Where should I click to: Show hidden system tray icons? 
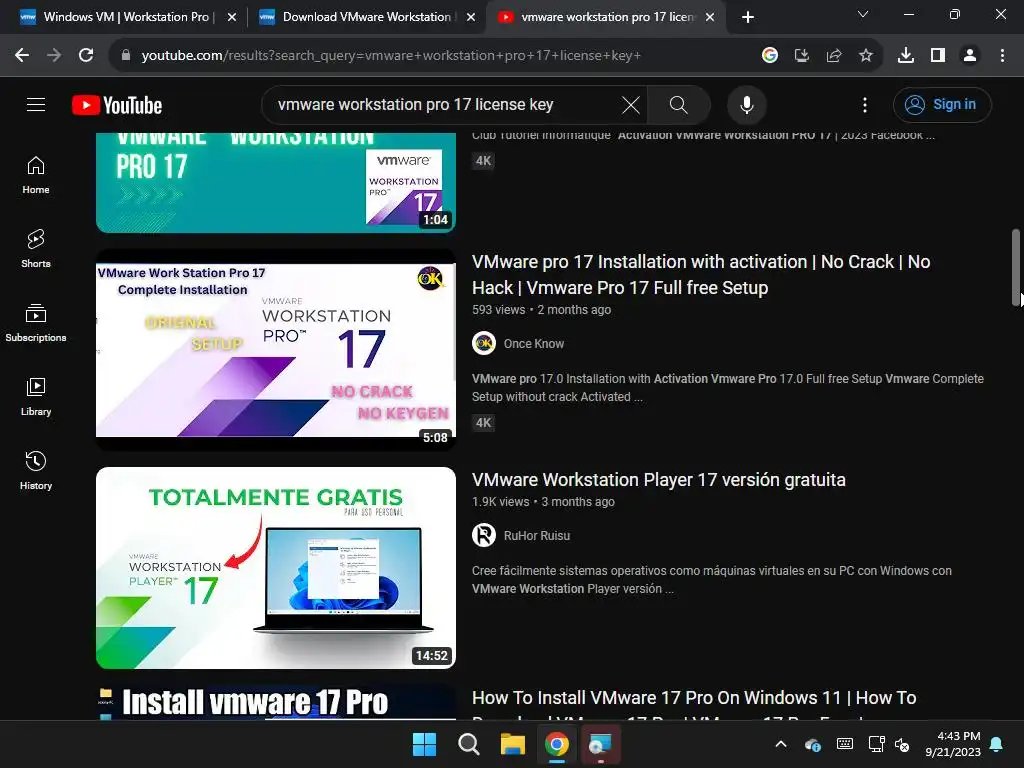pyautogui.click(x=780, y=744)
